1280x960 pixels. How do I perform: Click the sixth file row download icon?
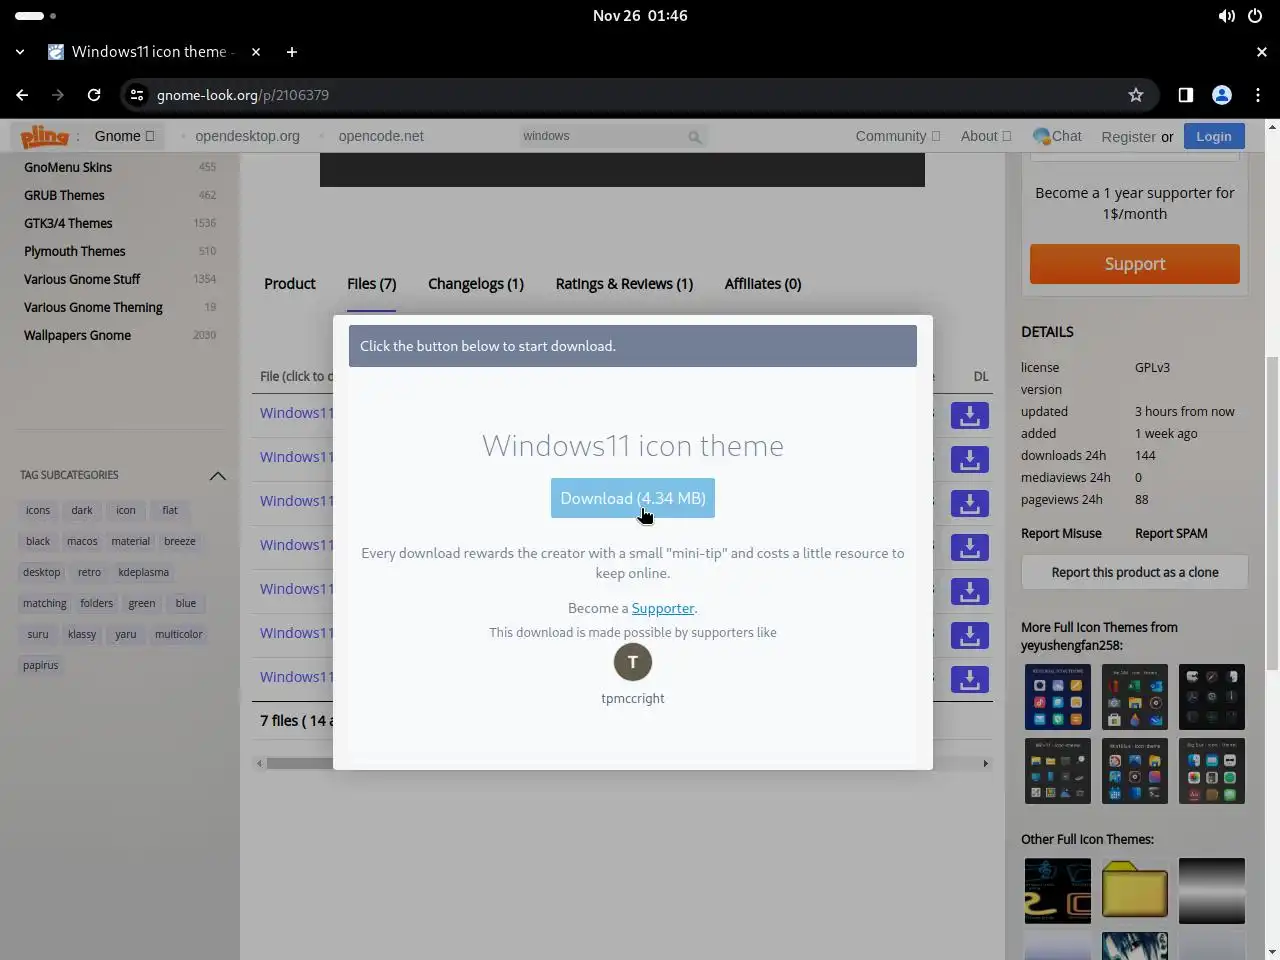click(x=969, y=636)
